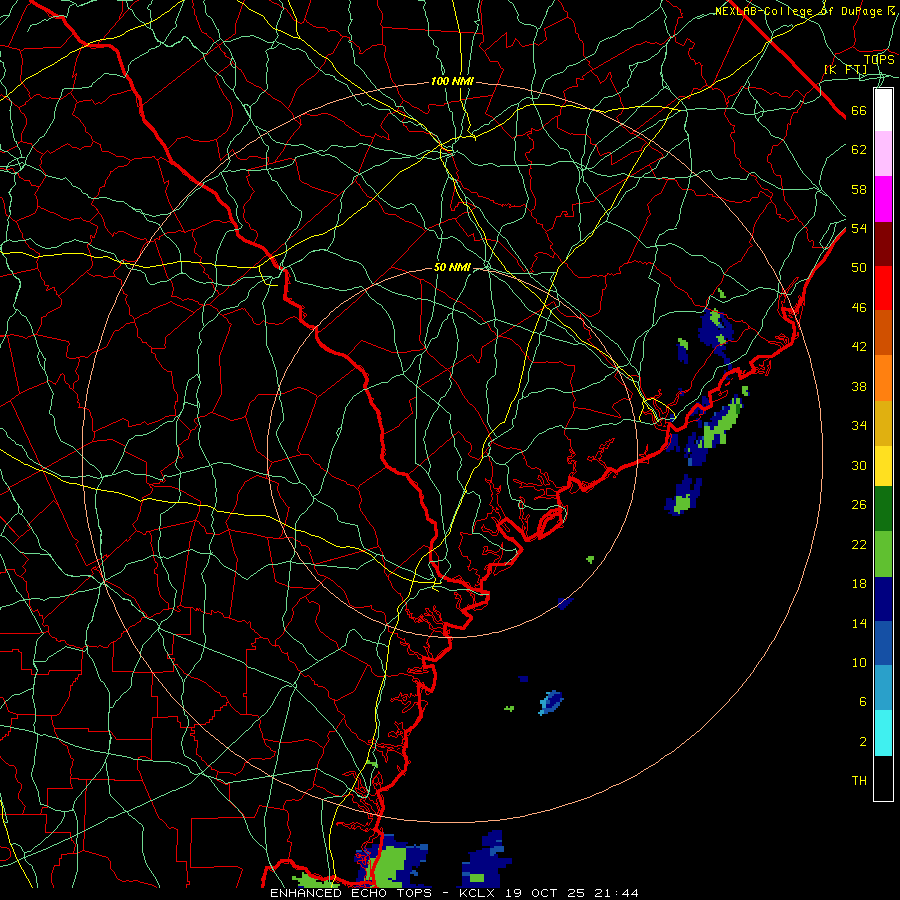This screenshot has height=900, width=900.
Task: Select the legend value "58"
Action: point(859,189)
